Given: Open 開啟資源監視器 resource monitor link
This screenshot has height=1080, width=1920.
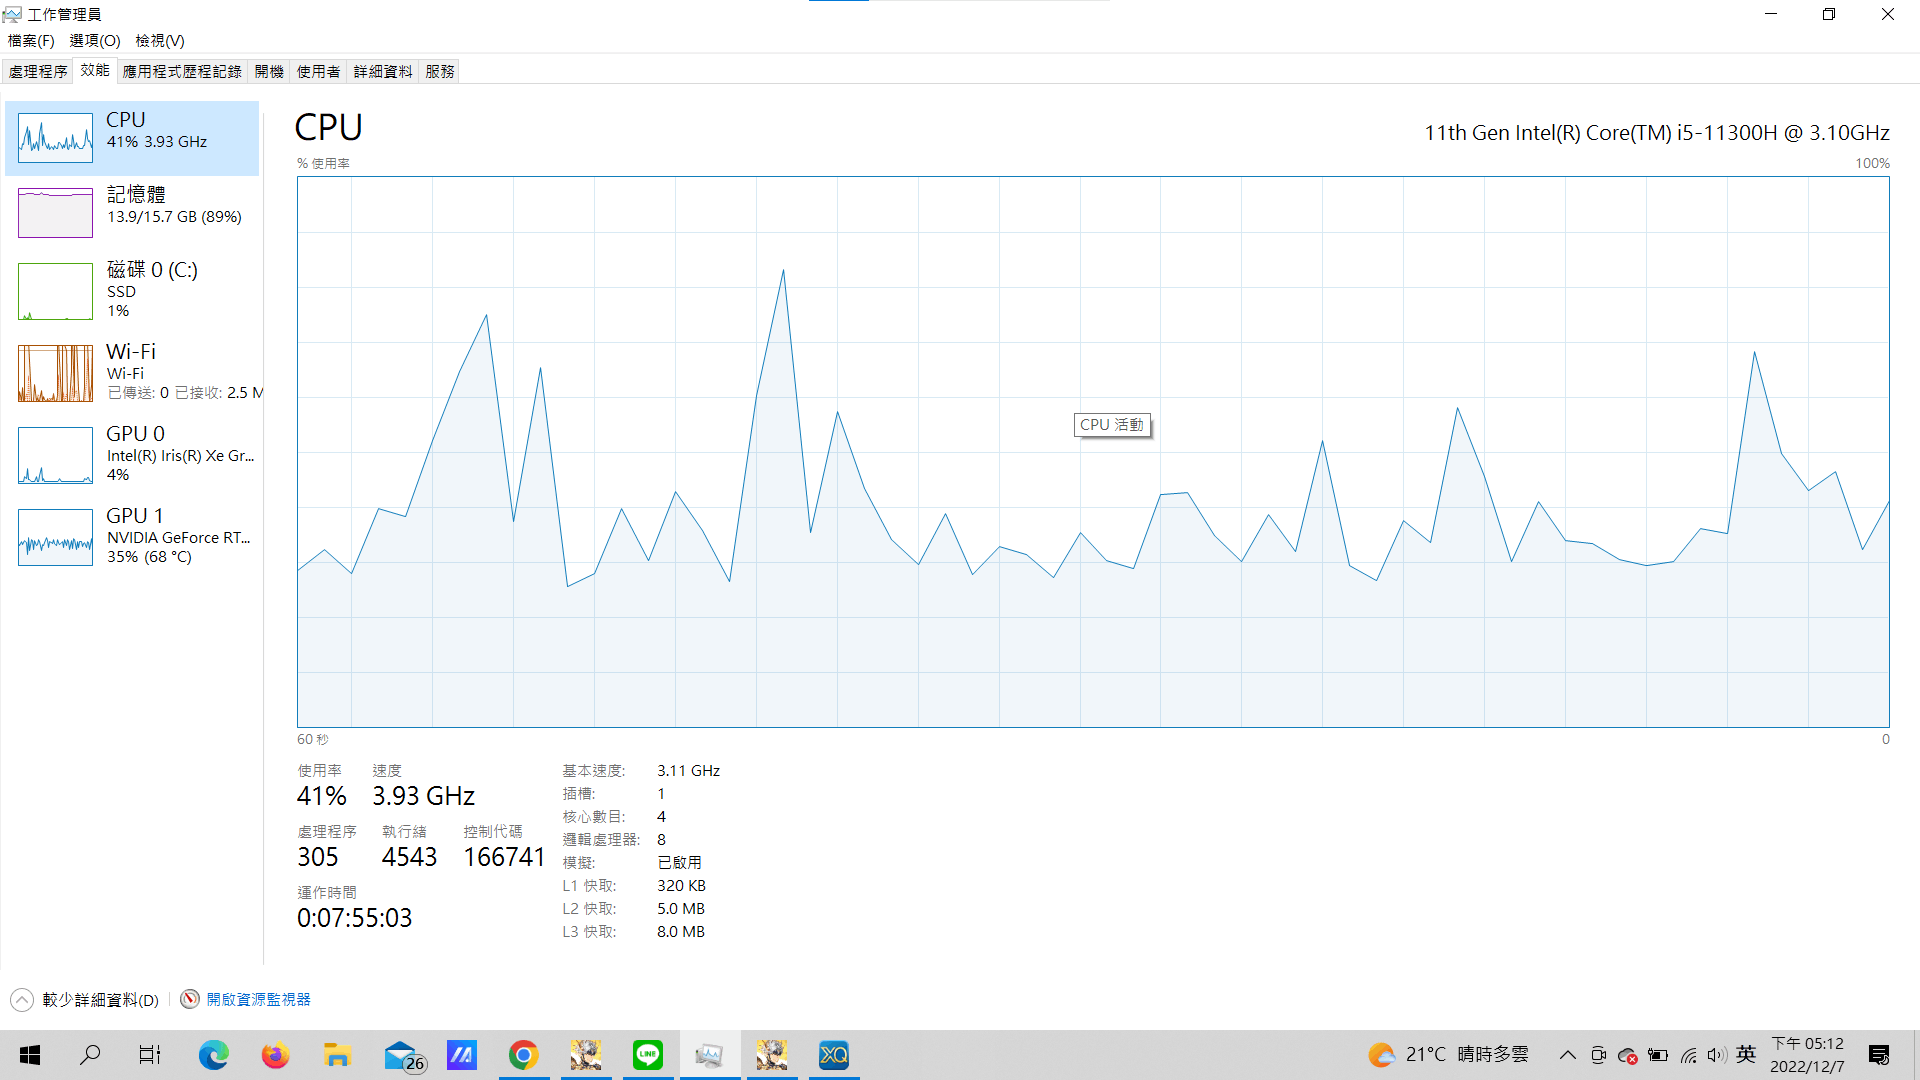Looking at the screenshot, I should (258, 1000).
